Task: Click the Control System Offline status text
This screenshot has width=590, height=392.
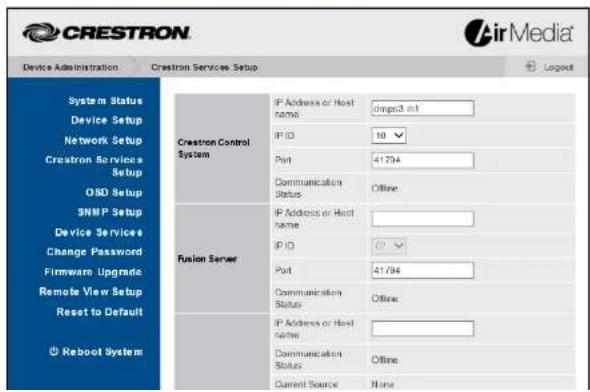Action: [x=385, y=188]
